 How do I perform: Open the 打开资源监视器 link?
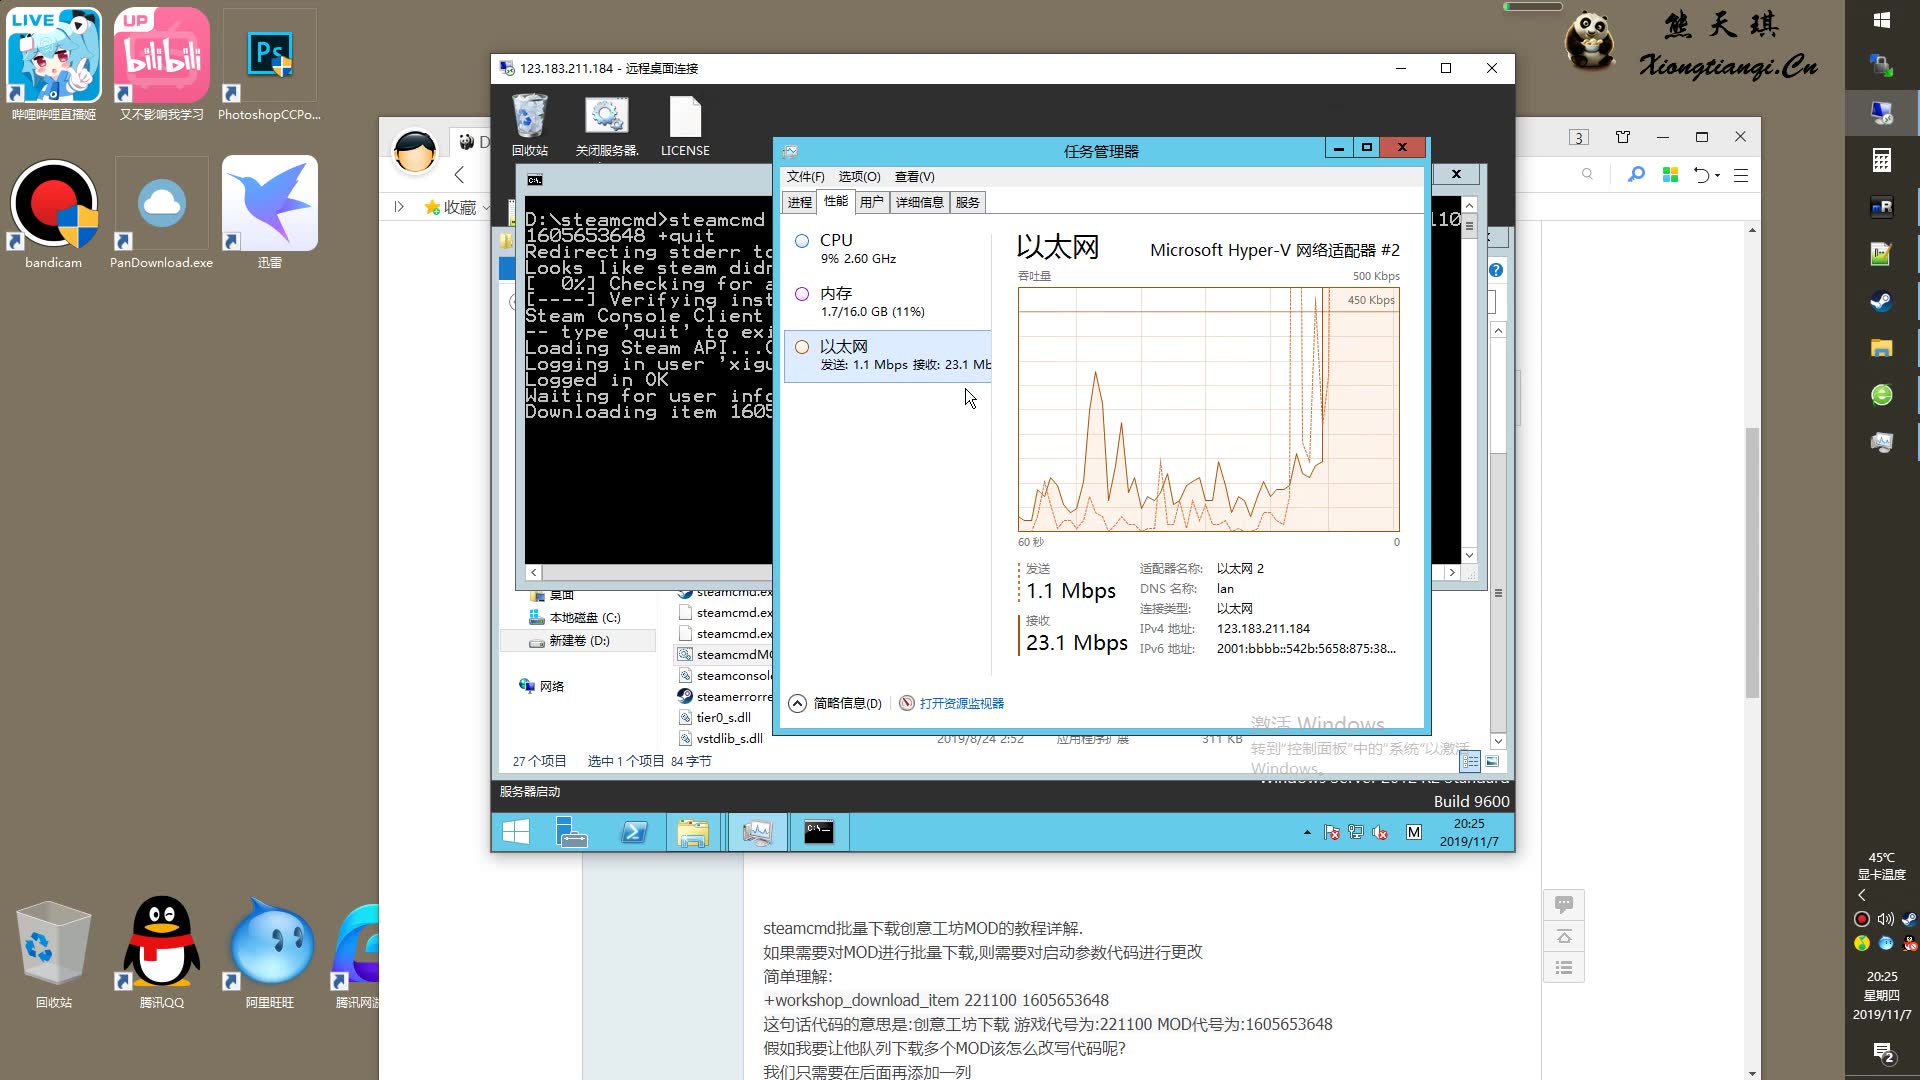pyautogui.click(x=951, y=703)
